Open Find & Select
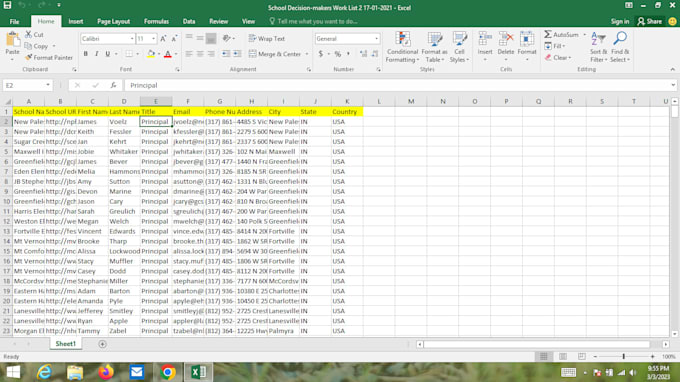 pos(620,47)
